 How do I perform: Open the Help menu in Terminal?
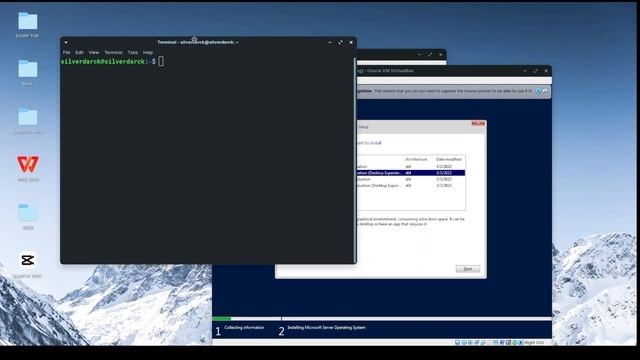tap(148, 53)
